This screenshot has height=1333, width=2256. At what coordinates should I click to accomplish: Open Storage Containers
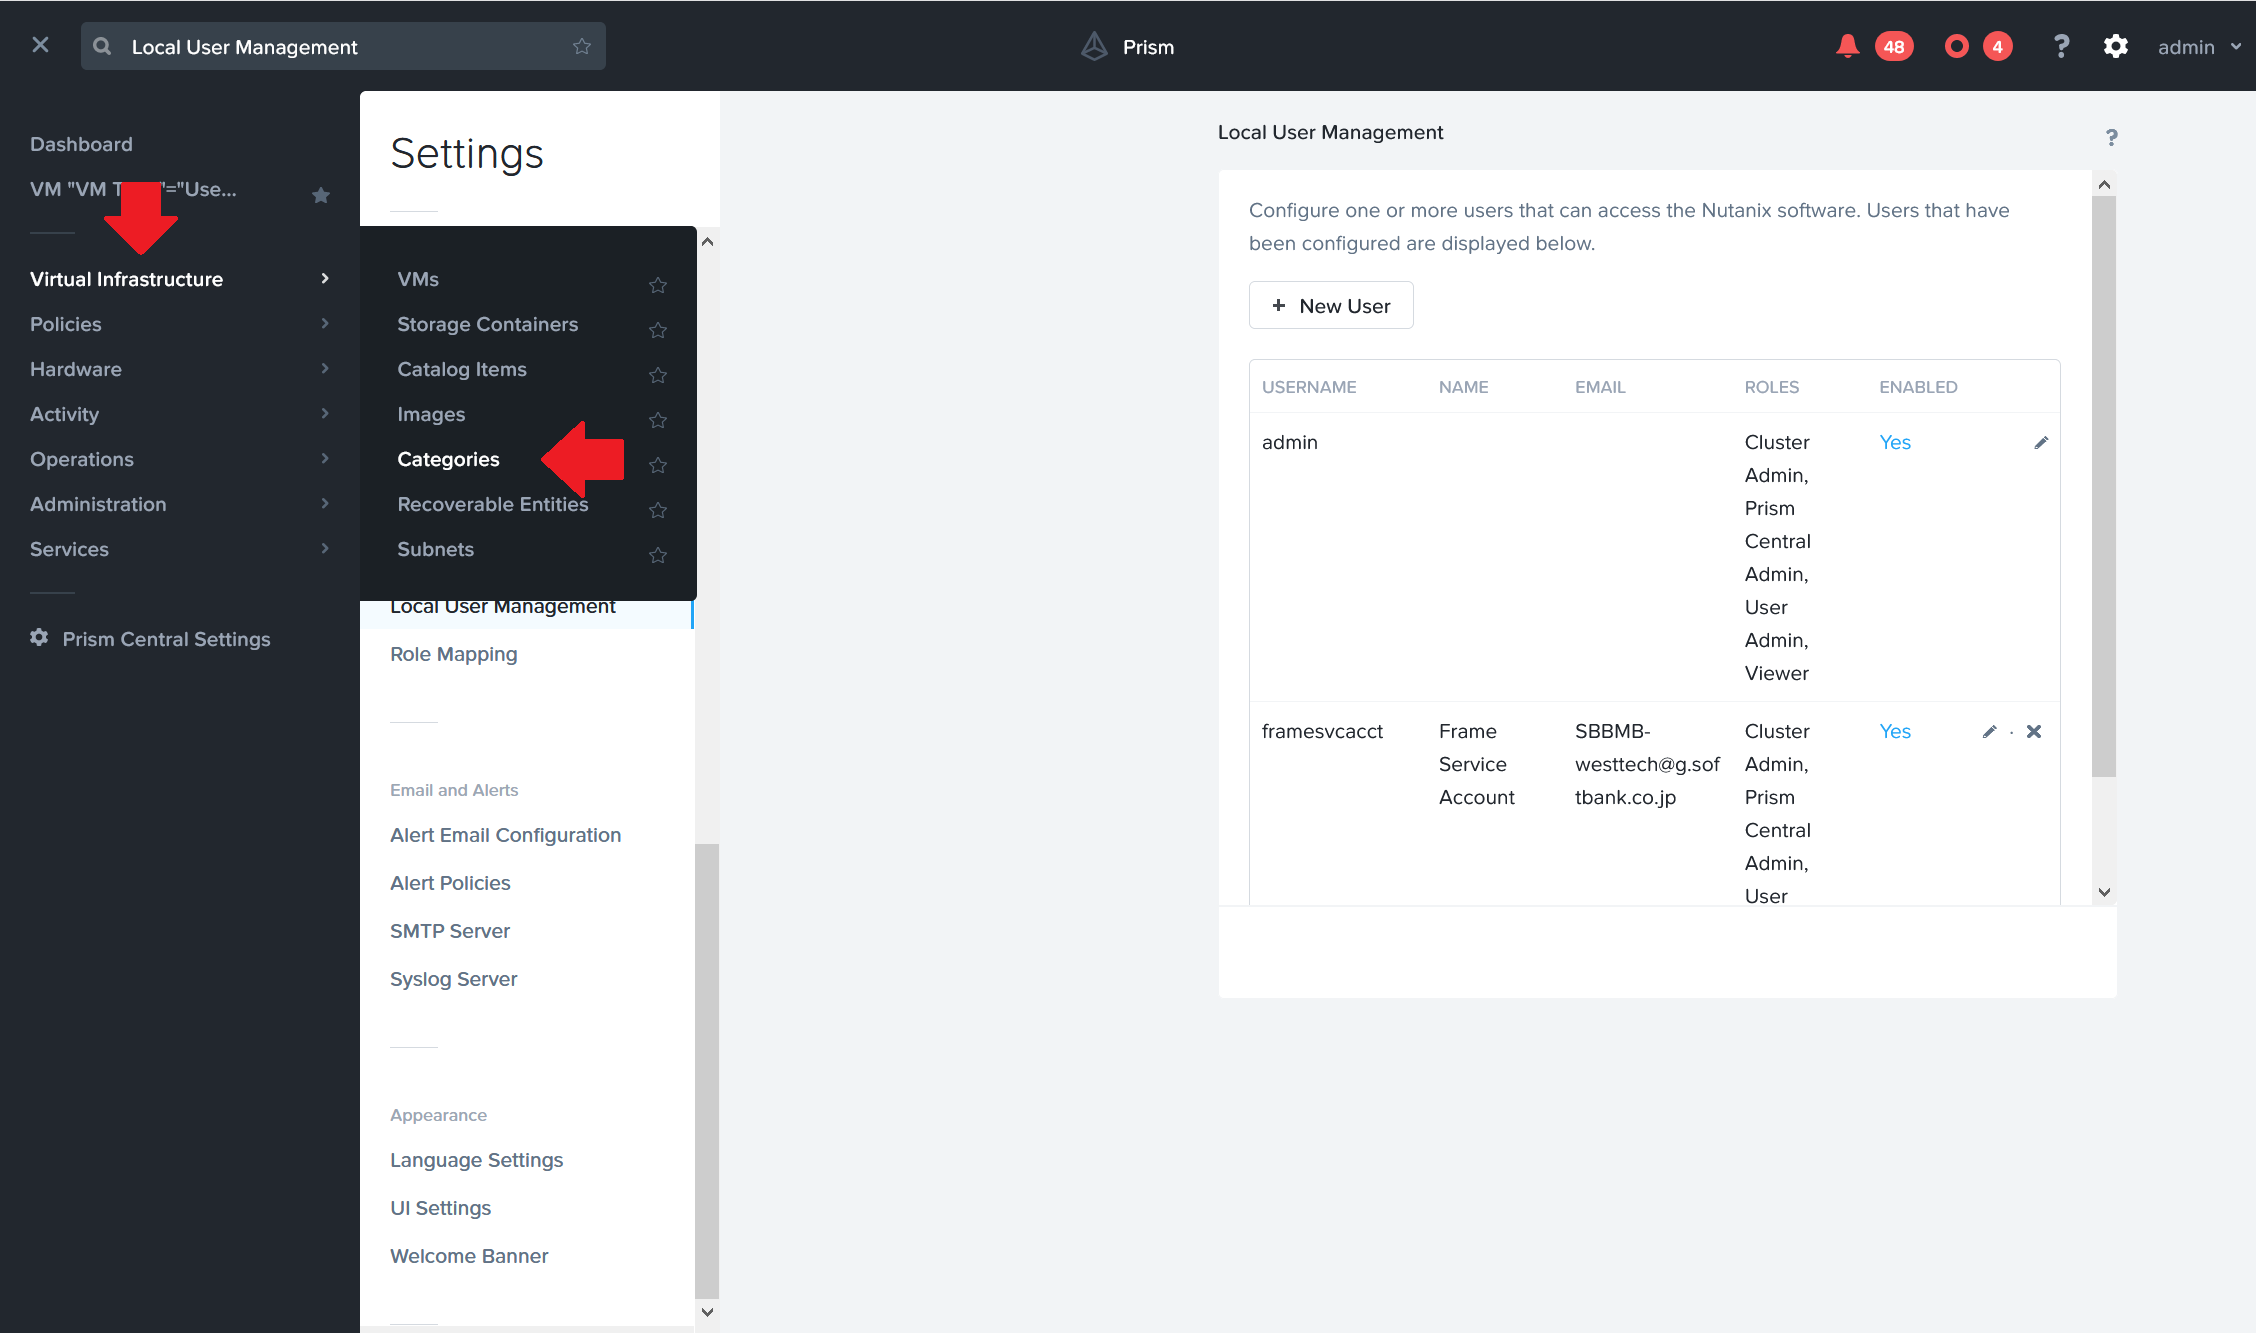[x=487, y=324]
